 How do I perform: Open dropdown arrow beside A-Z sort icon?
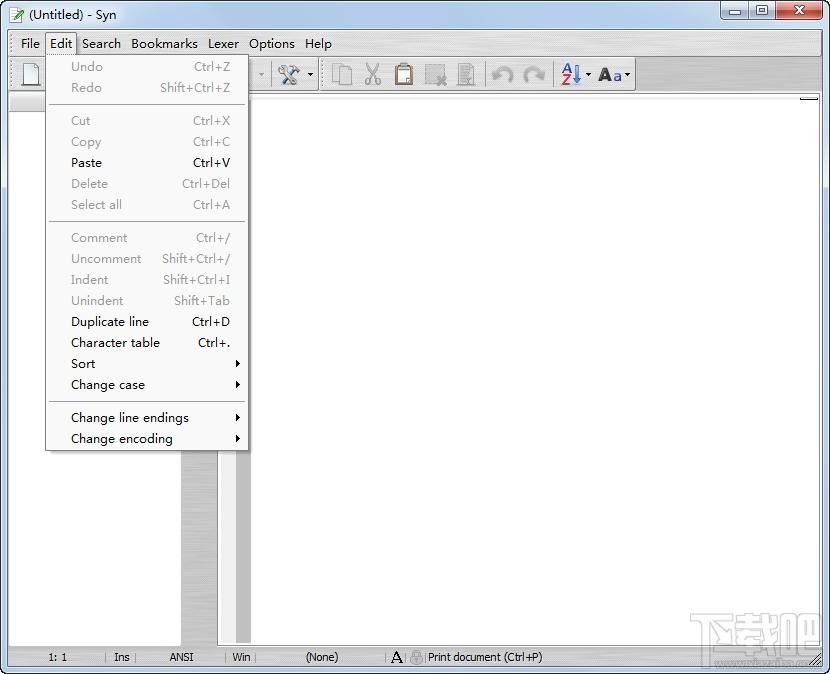click(588, 75)
